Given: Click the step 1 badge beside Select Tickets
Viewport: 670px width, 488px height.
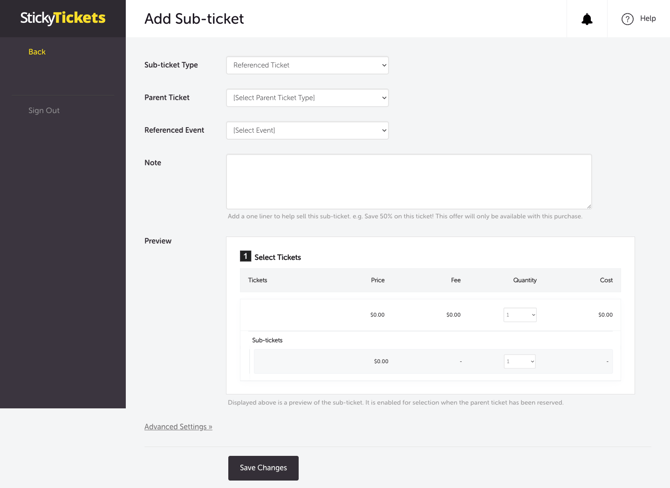Looking at the screenshot, I should pyautogui.click(x=245, y=256).
